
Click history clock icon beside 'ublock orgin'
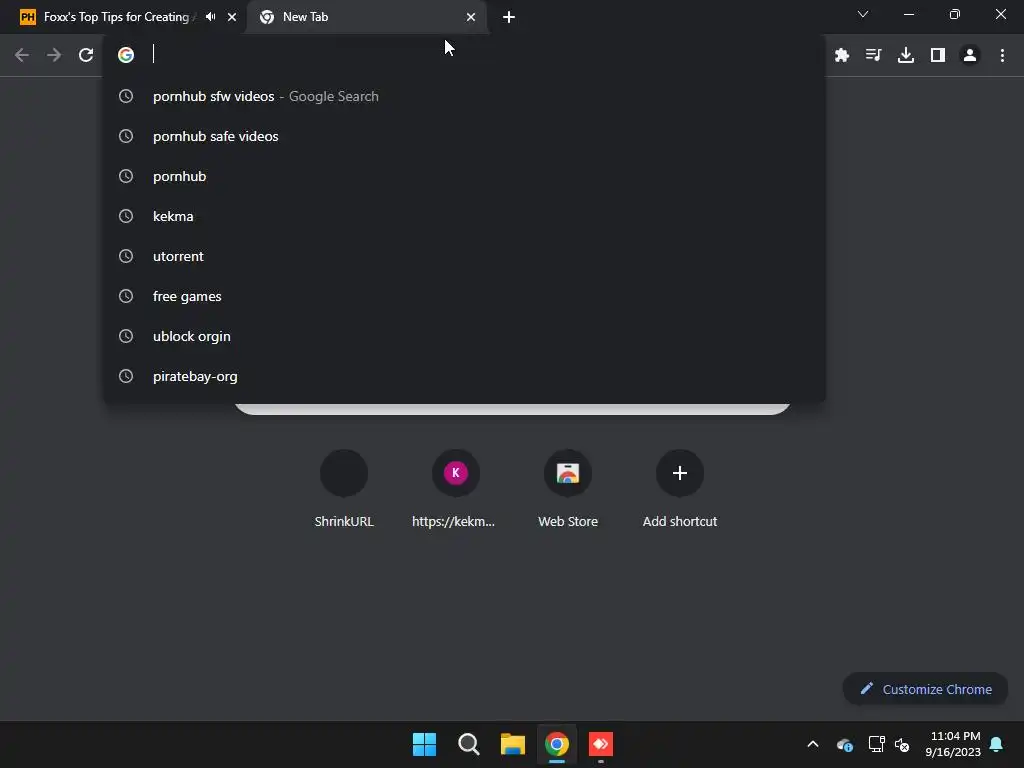126,336
